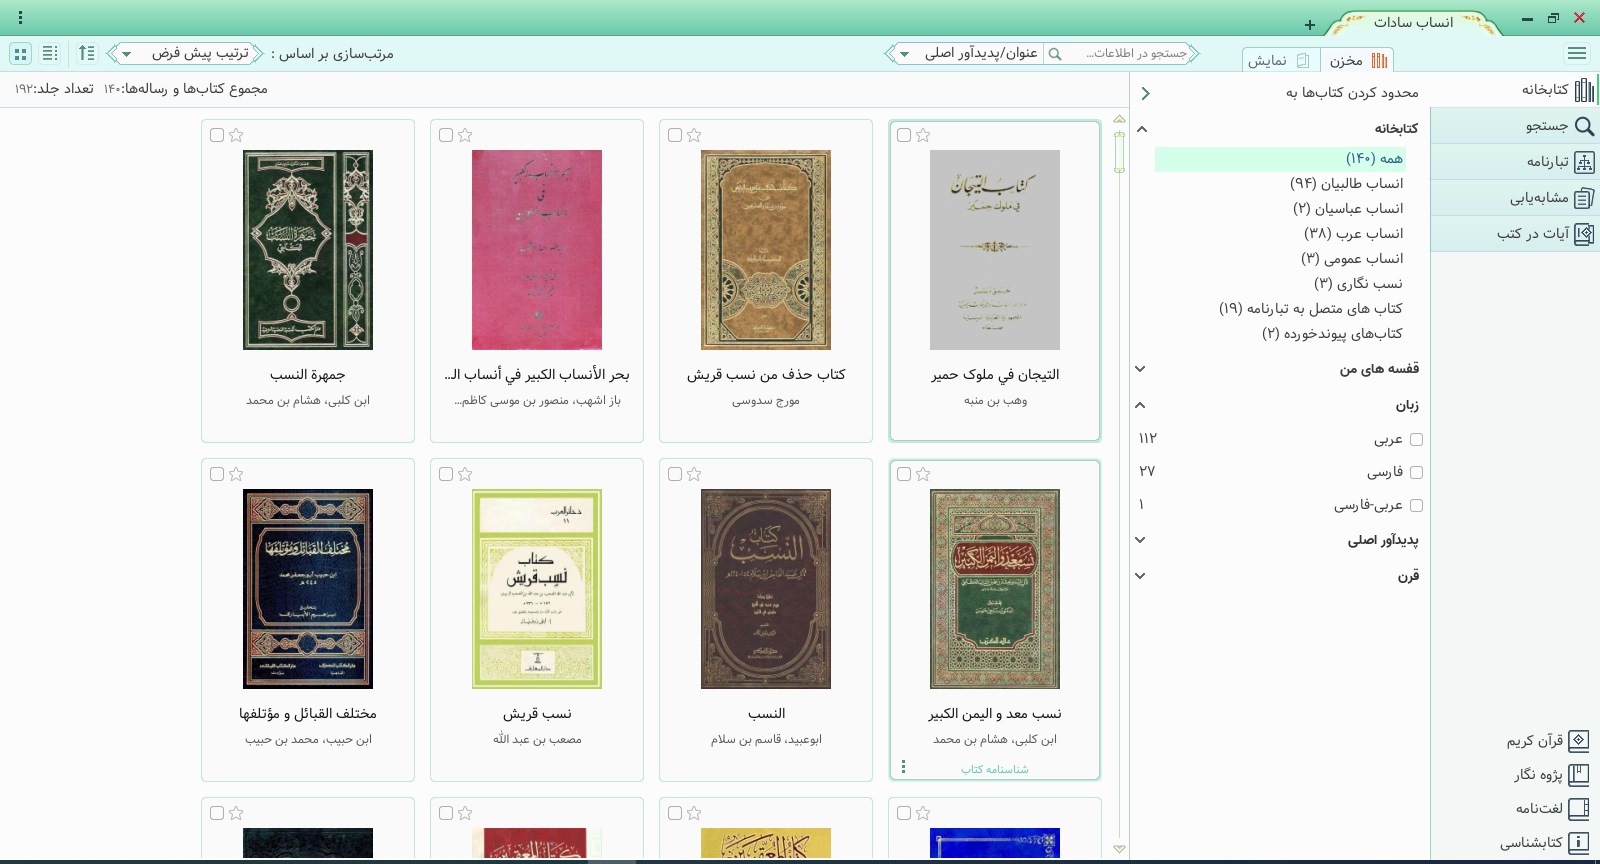Collapse the زبان filter section
This screenshot has width=1600, height=864.
click(x=1140, y=405)
